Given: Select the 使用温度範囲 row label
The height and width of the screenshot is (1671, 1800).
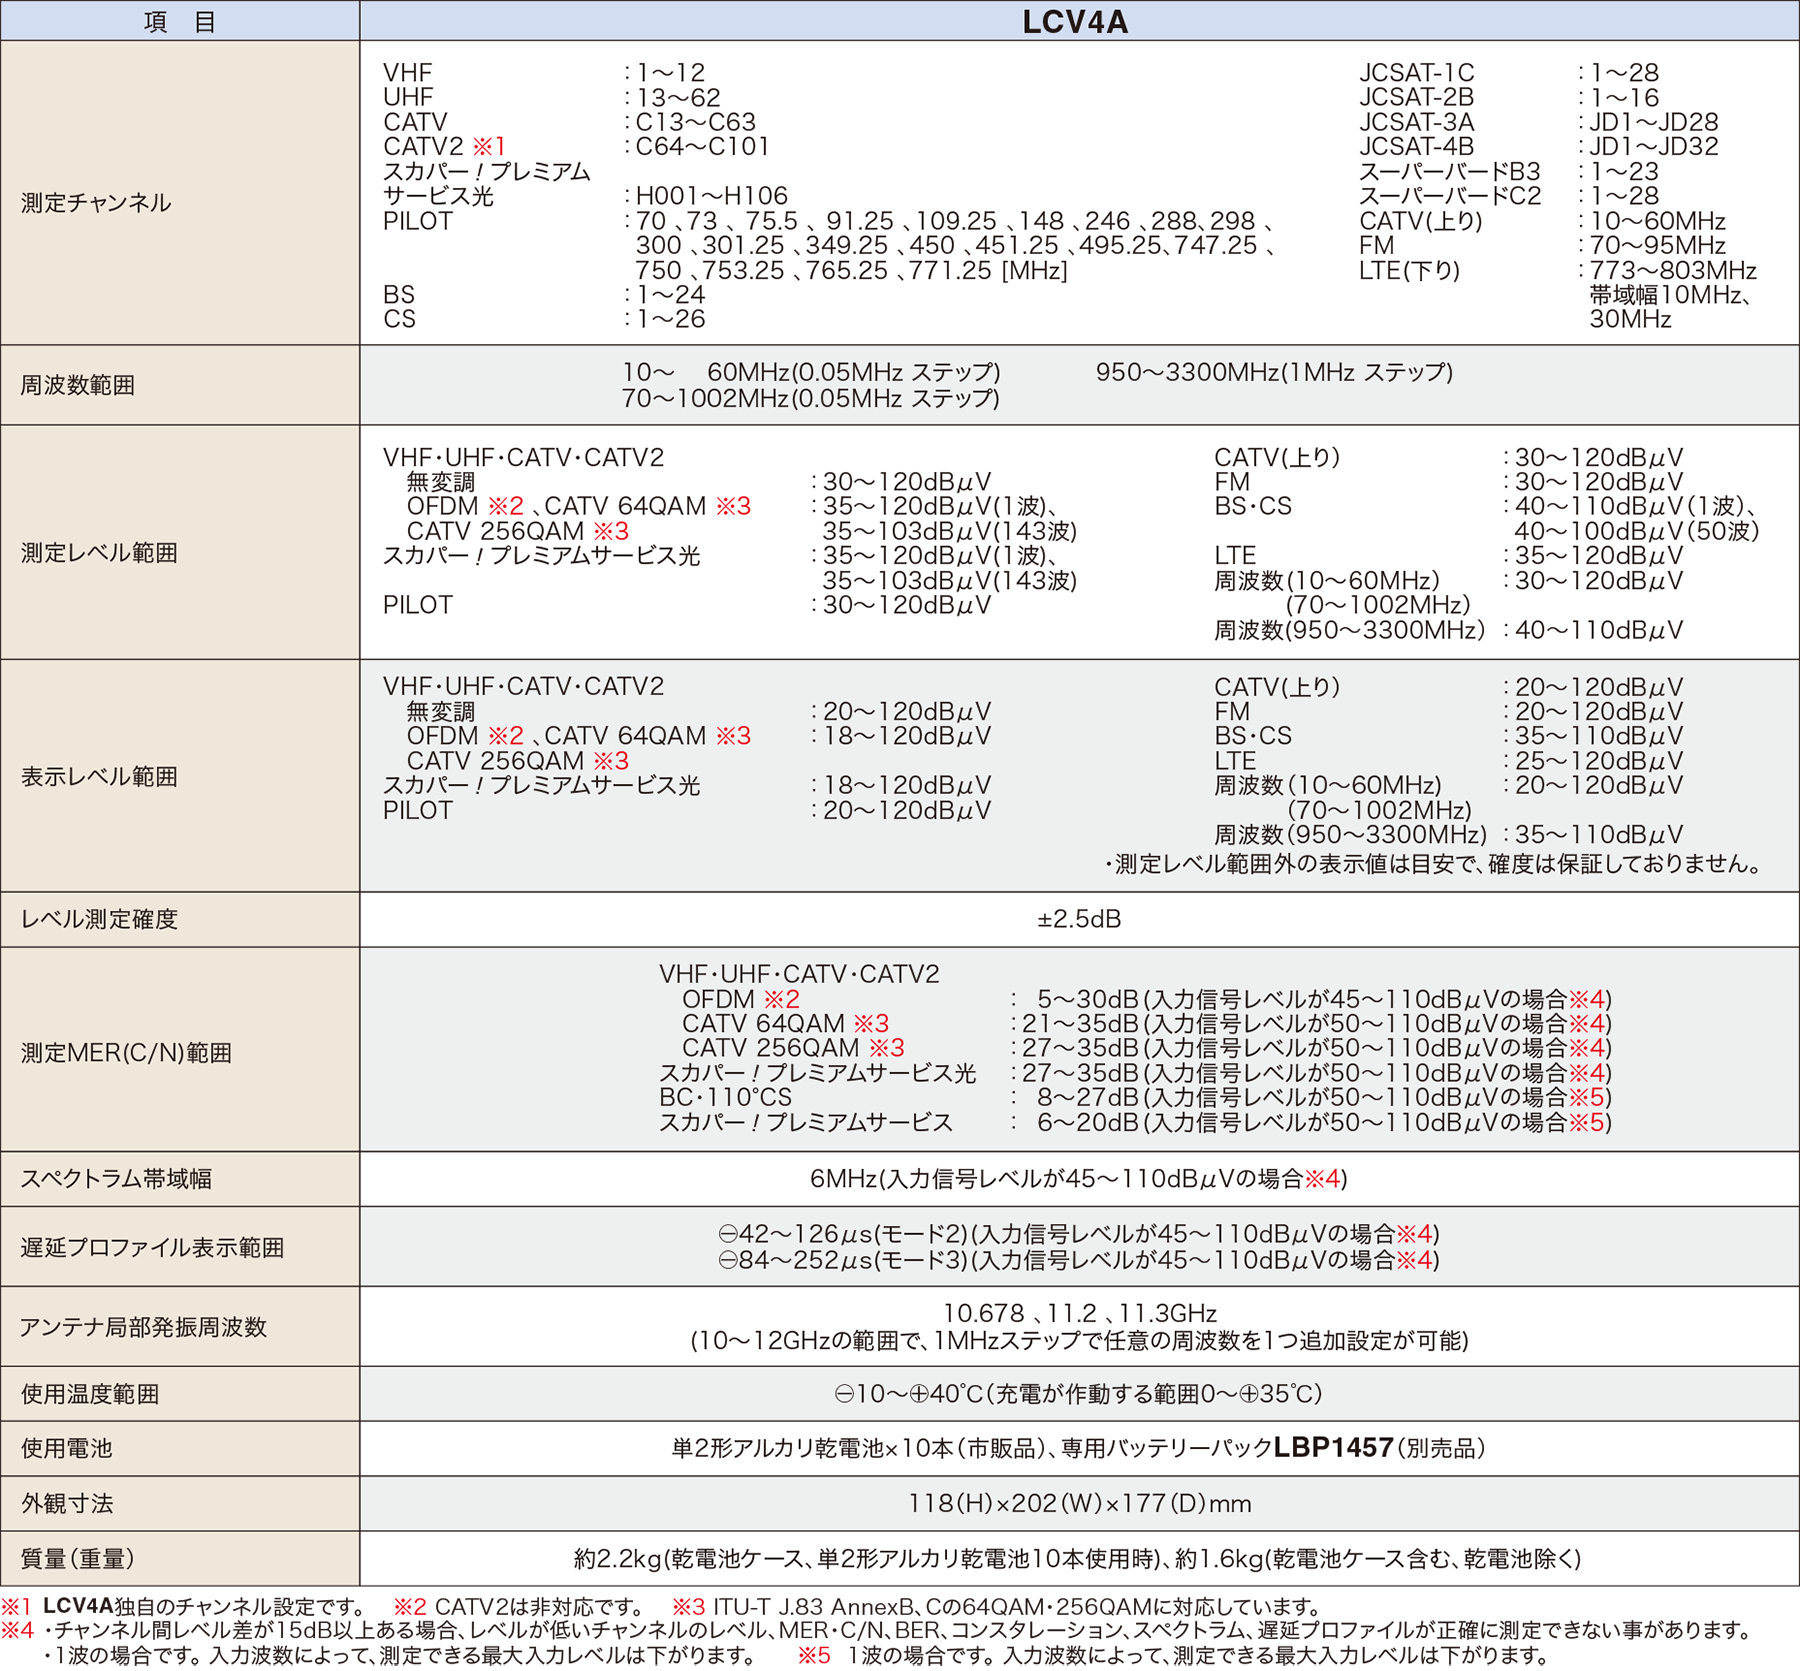Looking at the screenshot, I should (90, 1395).
